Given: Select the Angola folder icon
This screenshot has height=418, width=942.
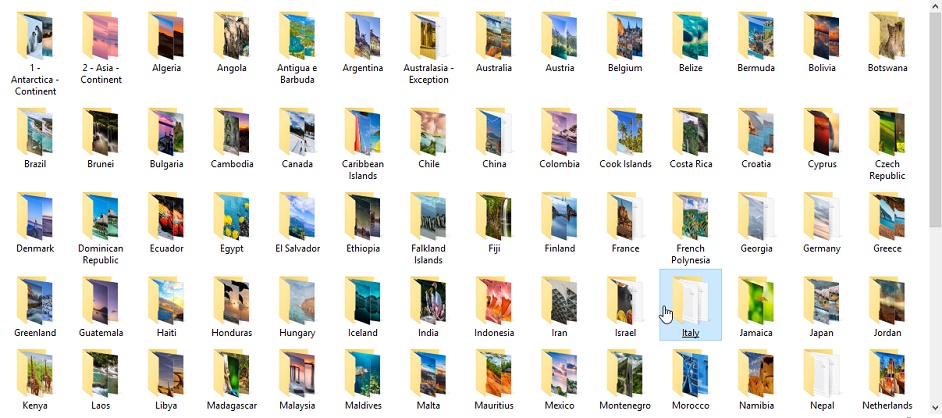Looking at the screenshot, I should [231, 35].
